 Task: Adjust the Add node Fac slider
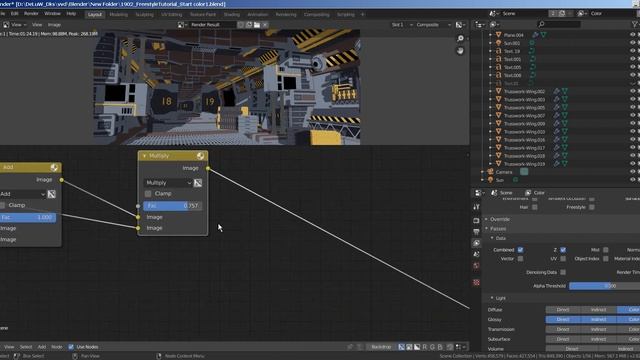click(x=28, y=217)
